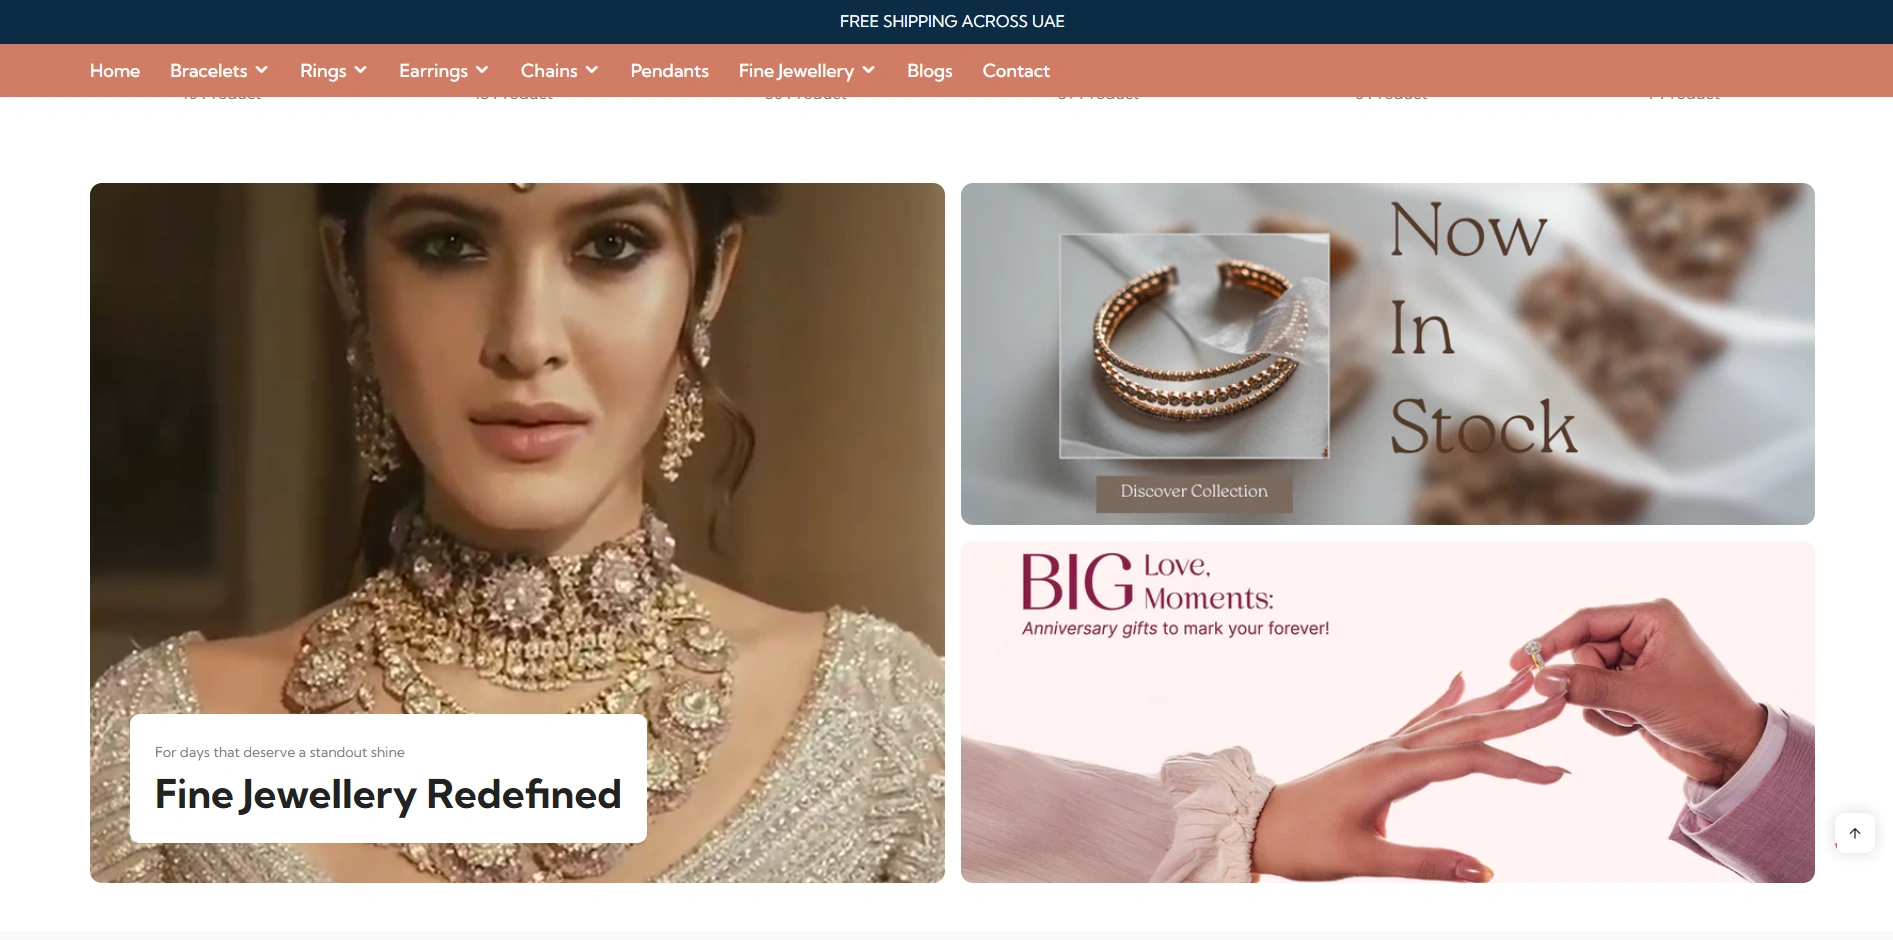Viewport: 1893px width, 940px height.
Task: Visit the Blogs page
Action: (x=929, y=71)
